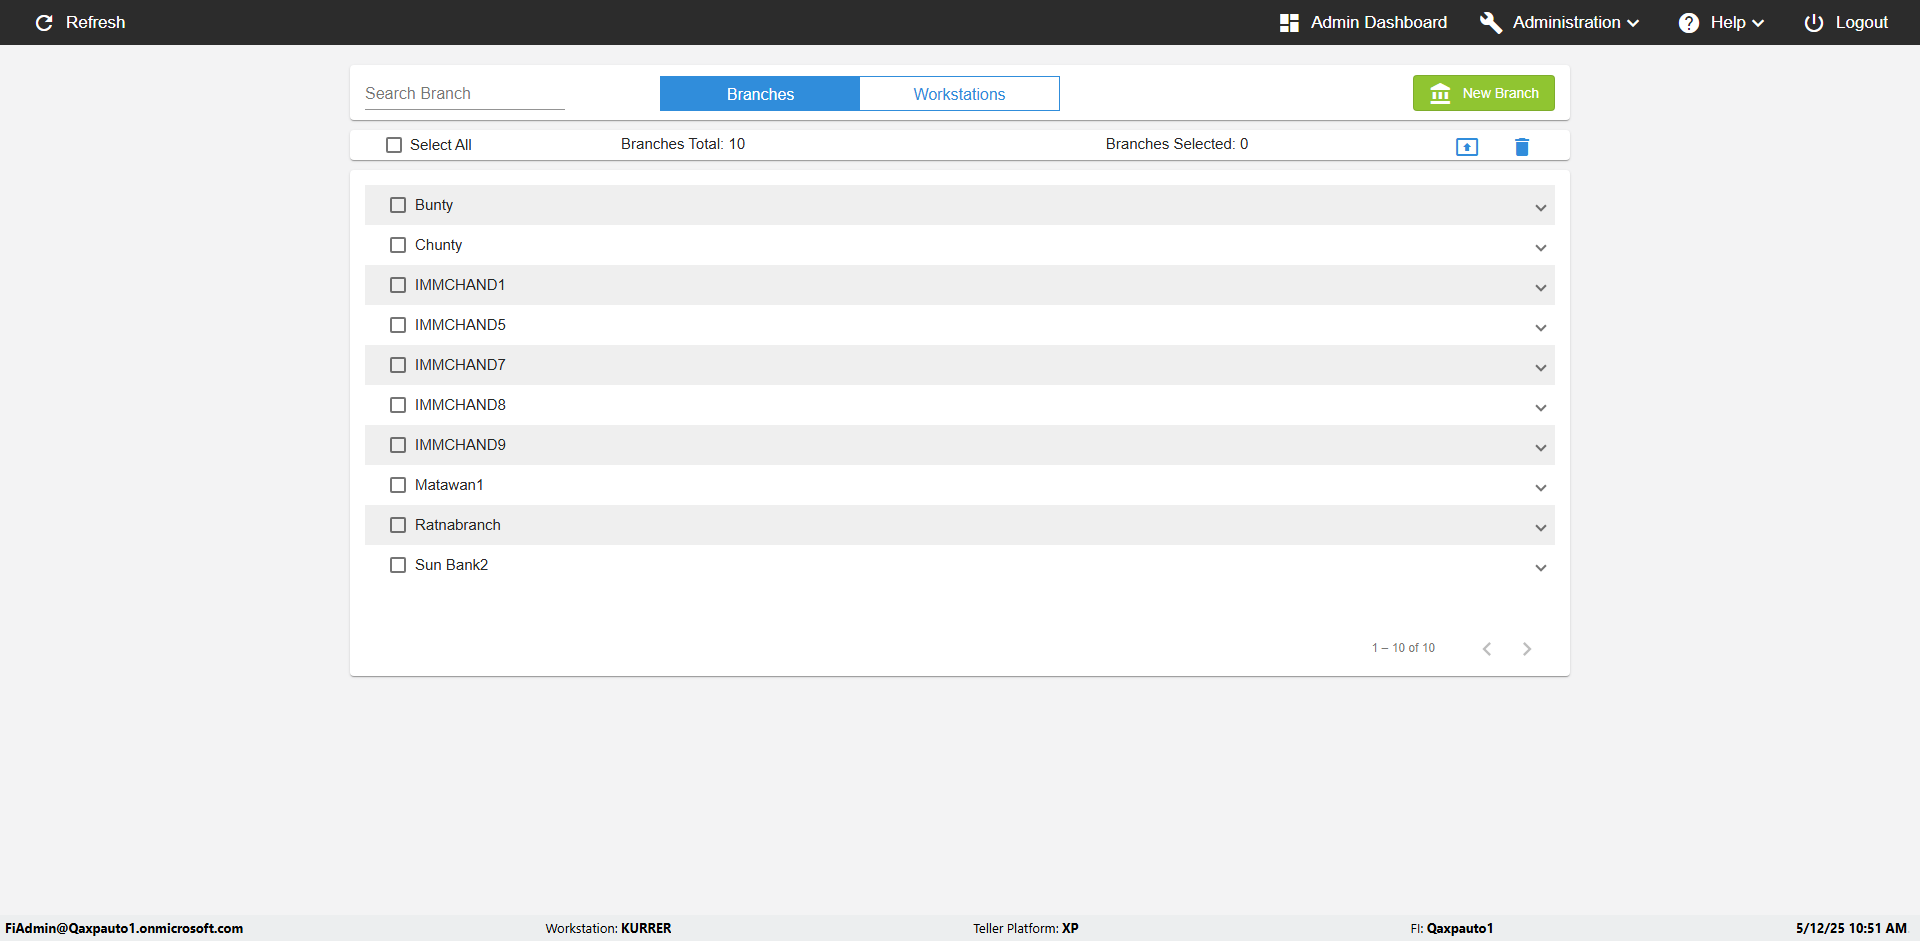Click the Refresh text button

pos(96,22)
